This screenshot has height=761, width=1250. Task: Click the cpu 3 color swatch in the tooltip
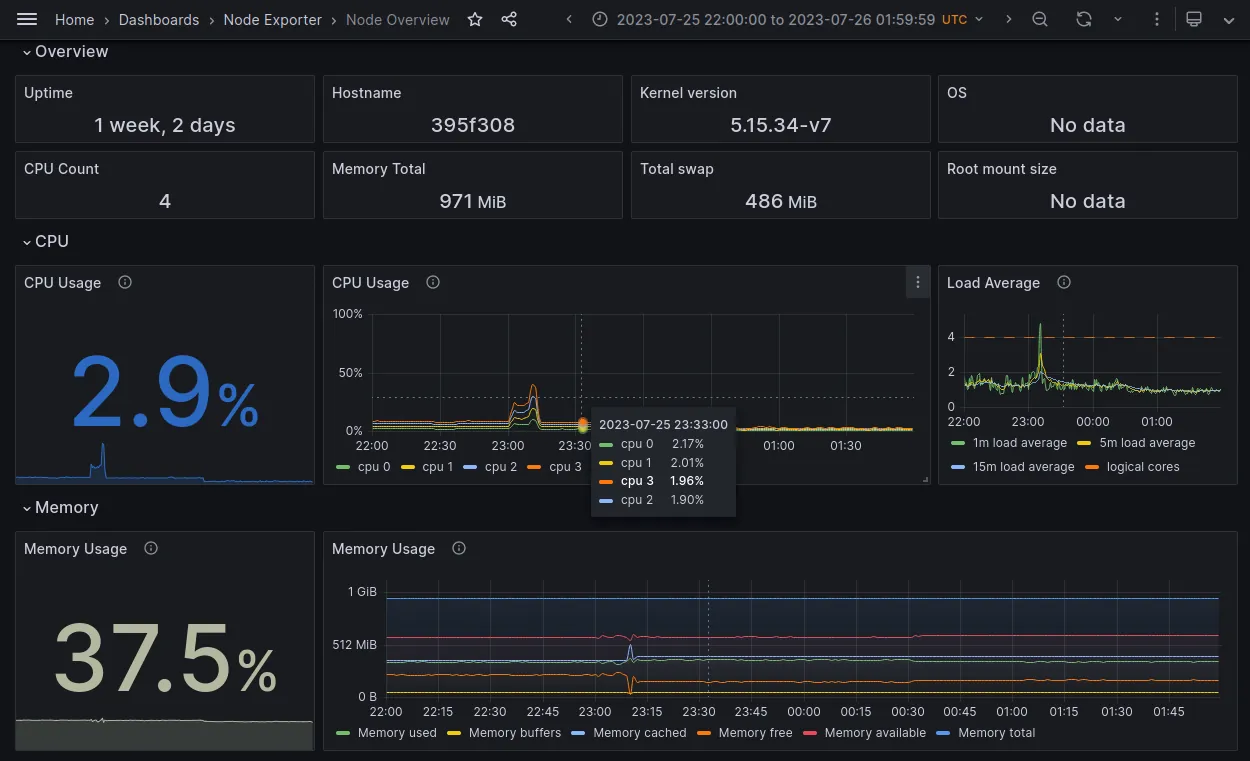click(609, 481)
